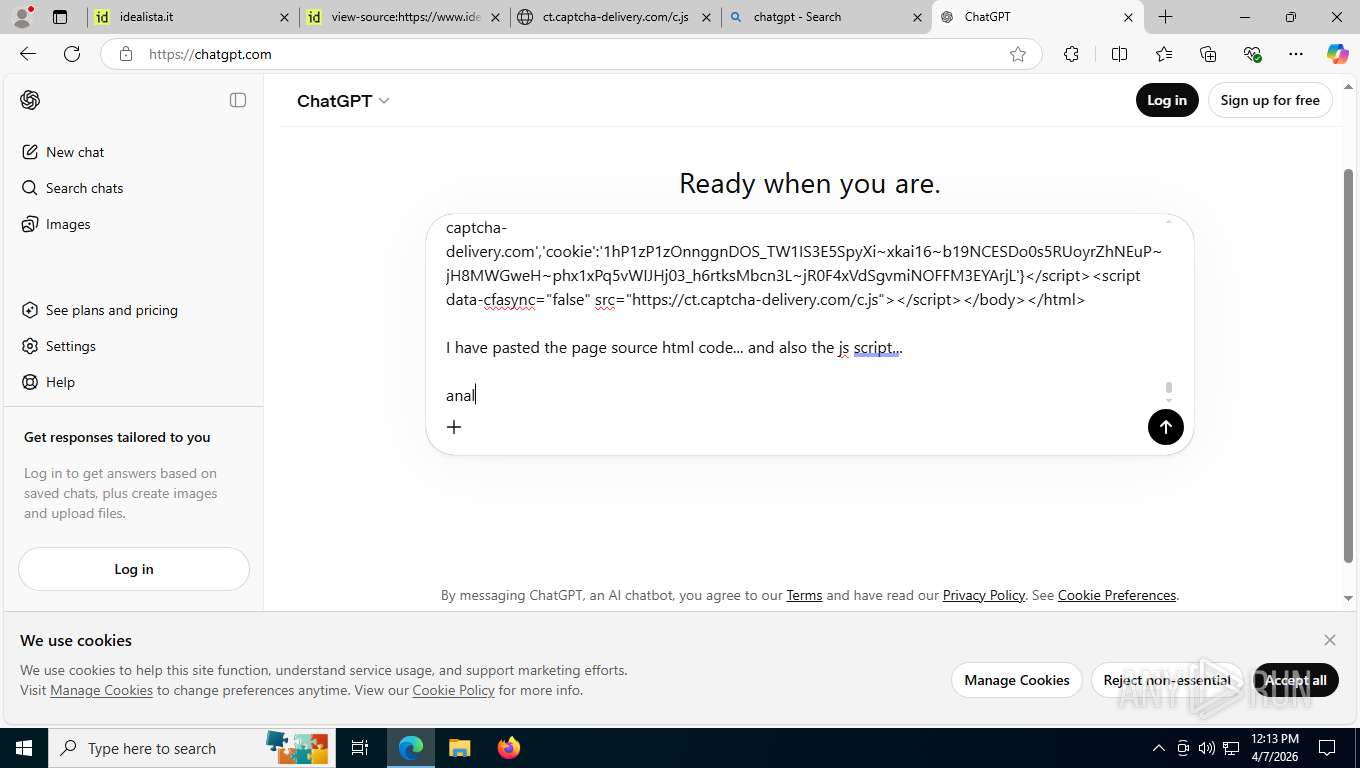This screenshot has height=768, width=1360.
Task: Send the message with the arrow button
Action: tap(1165, 427)
